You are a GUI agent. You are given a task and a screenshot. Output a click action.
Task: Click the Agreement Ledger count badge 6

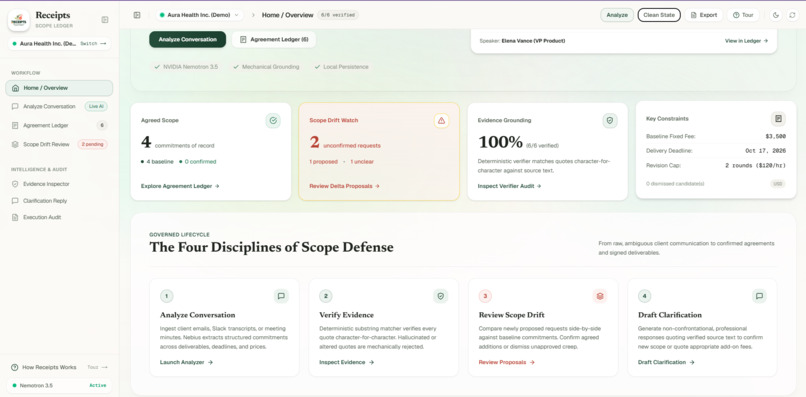tap(102, 125)
